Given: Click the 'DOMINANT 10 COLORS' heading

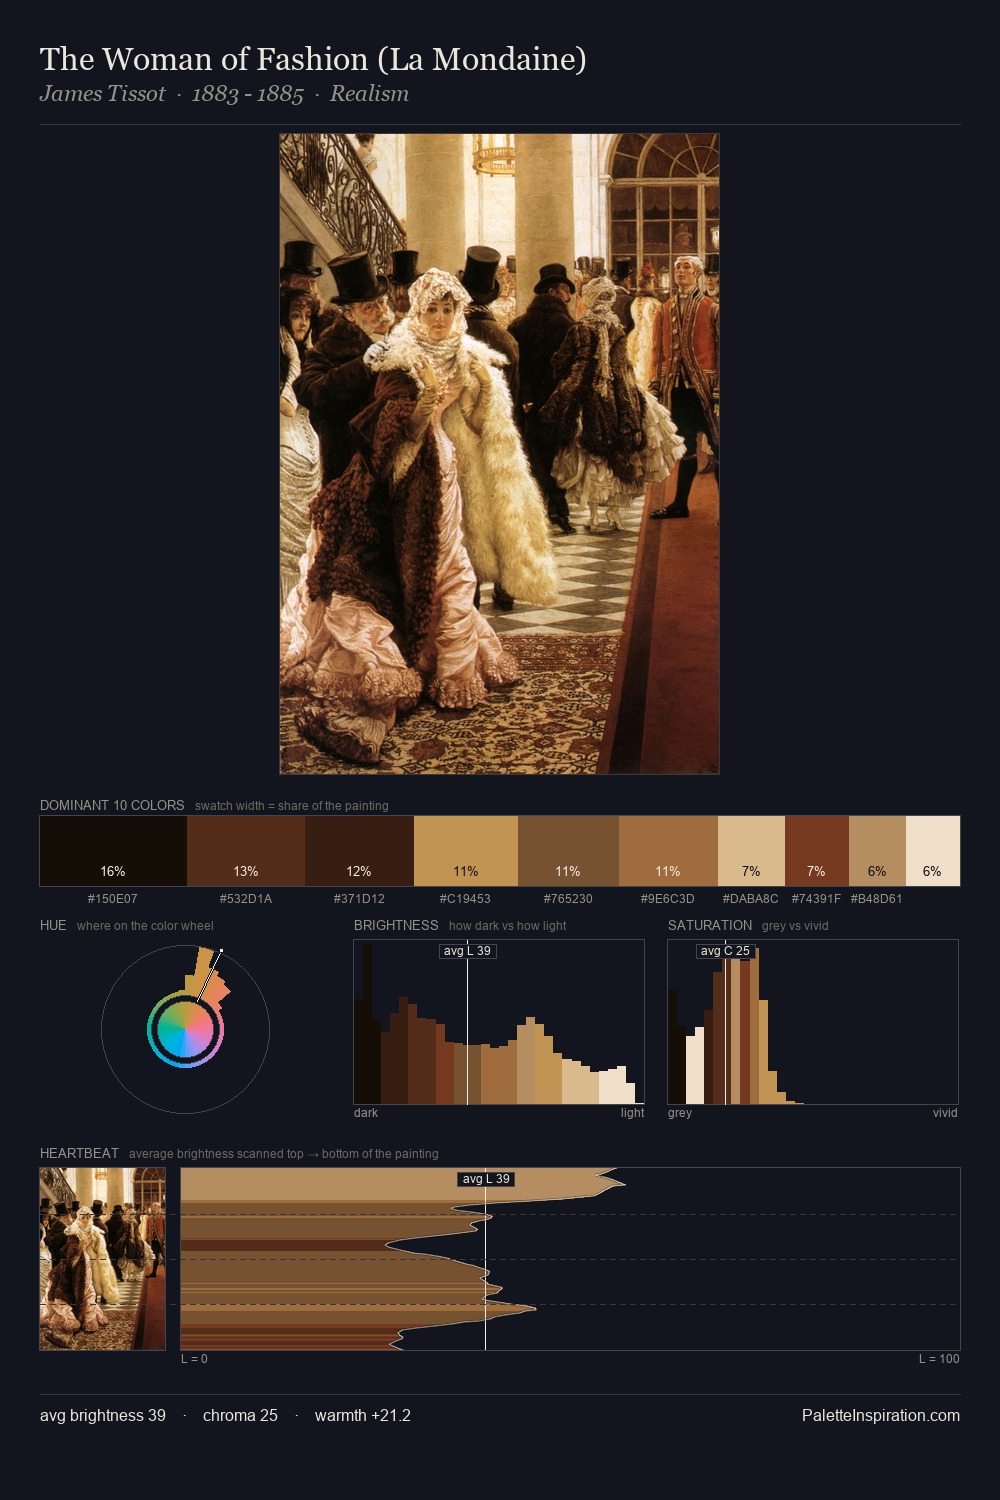Looking at the screenshot, I should (x=112, y=805).
